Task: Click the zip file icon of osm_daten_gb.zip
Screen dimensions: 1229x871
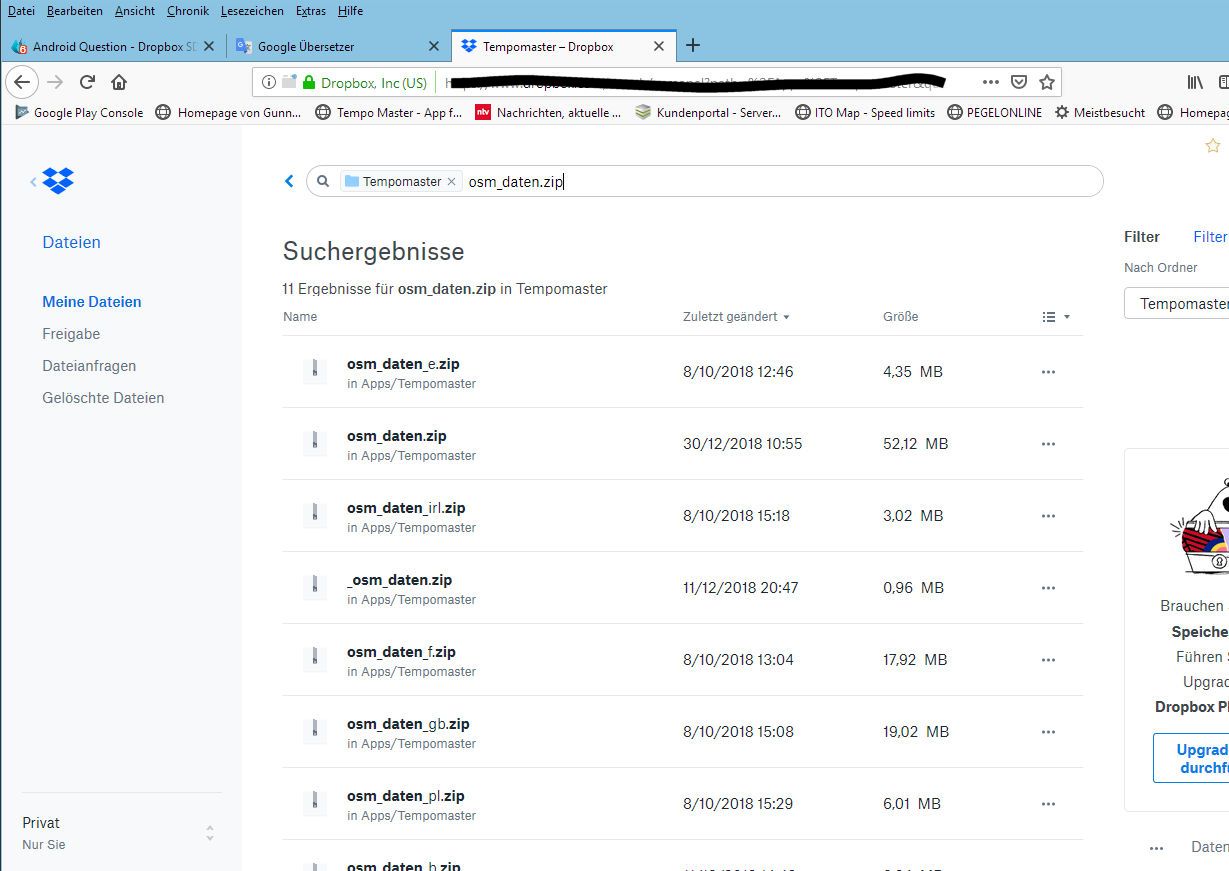Action: click(315, 729)
